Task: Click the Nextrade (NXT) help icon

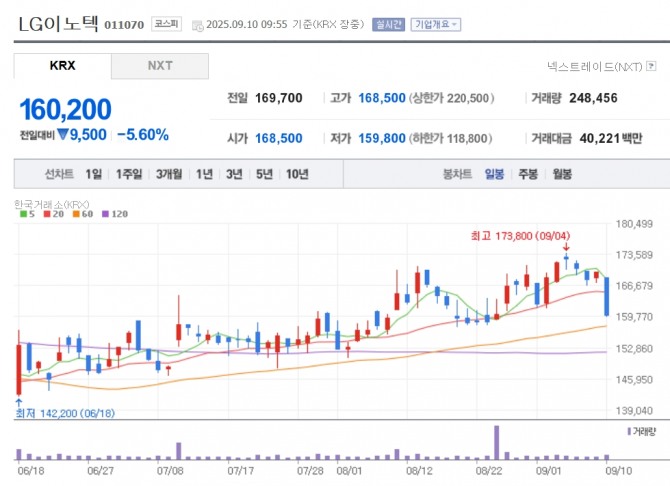Action: 651,67
